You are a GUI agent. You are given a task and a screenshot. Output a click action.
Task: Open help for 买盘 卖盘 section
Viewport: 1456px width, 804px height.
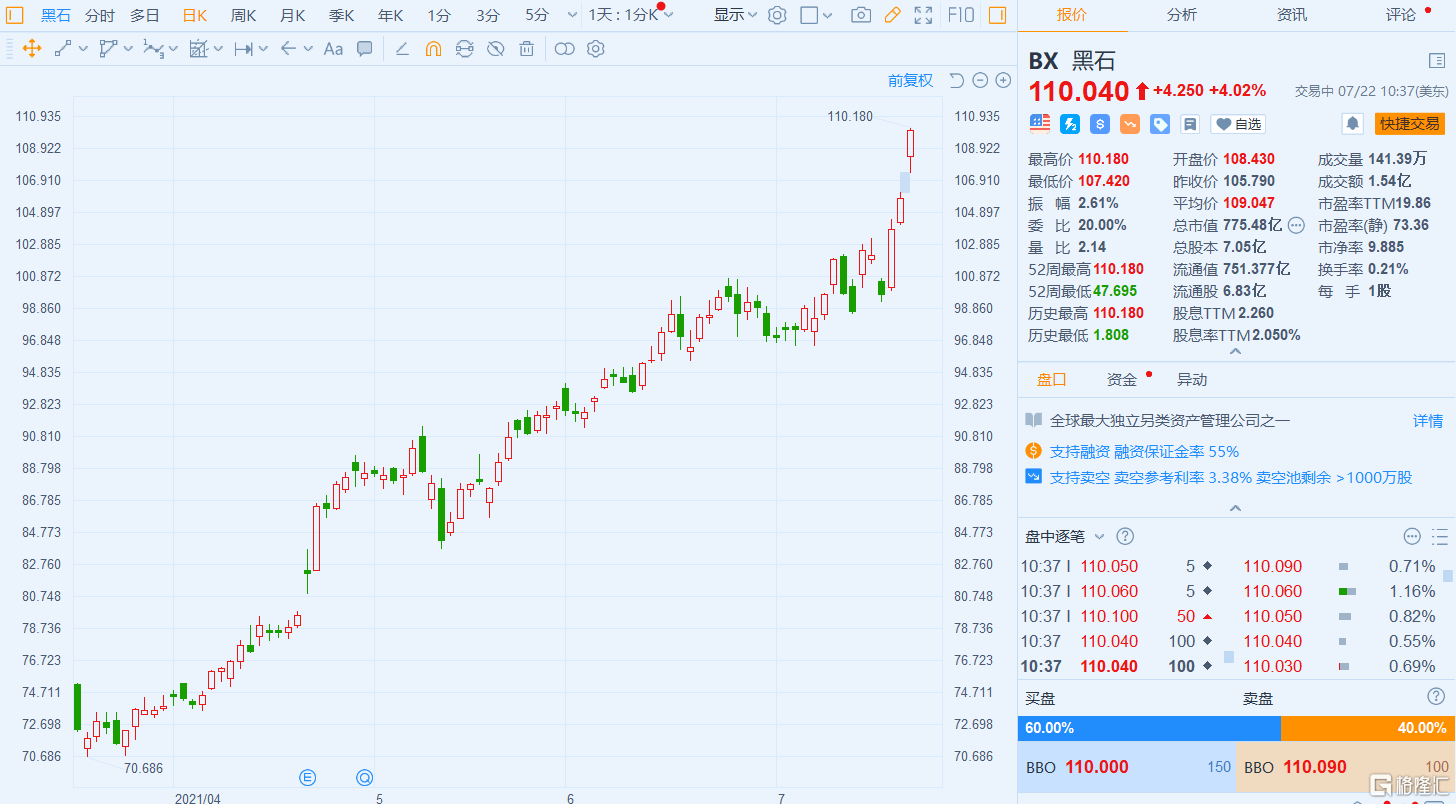tap(1436, 697)
